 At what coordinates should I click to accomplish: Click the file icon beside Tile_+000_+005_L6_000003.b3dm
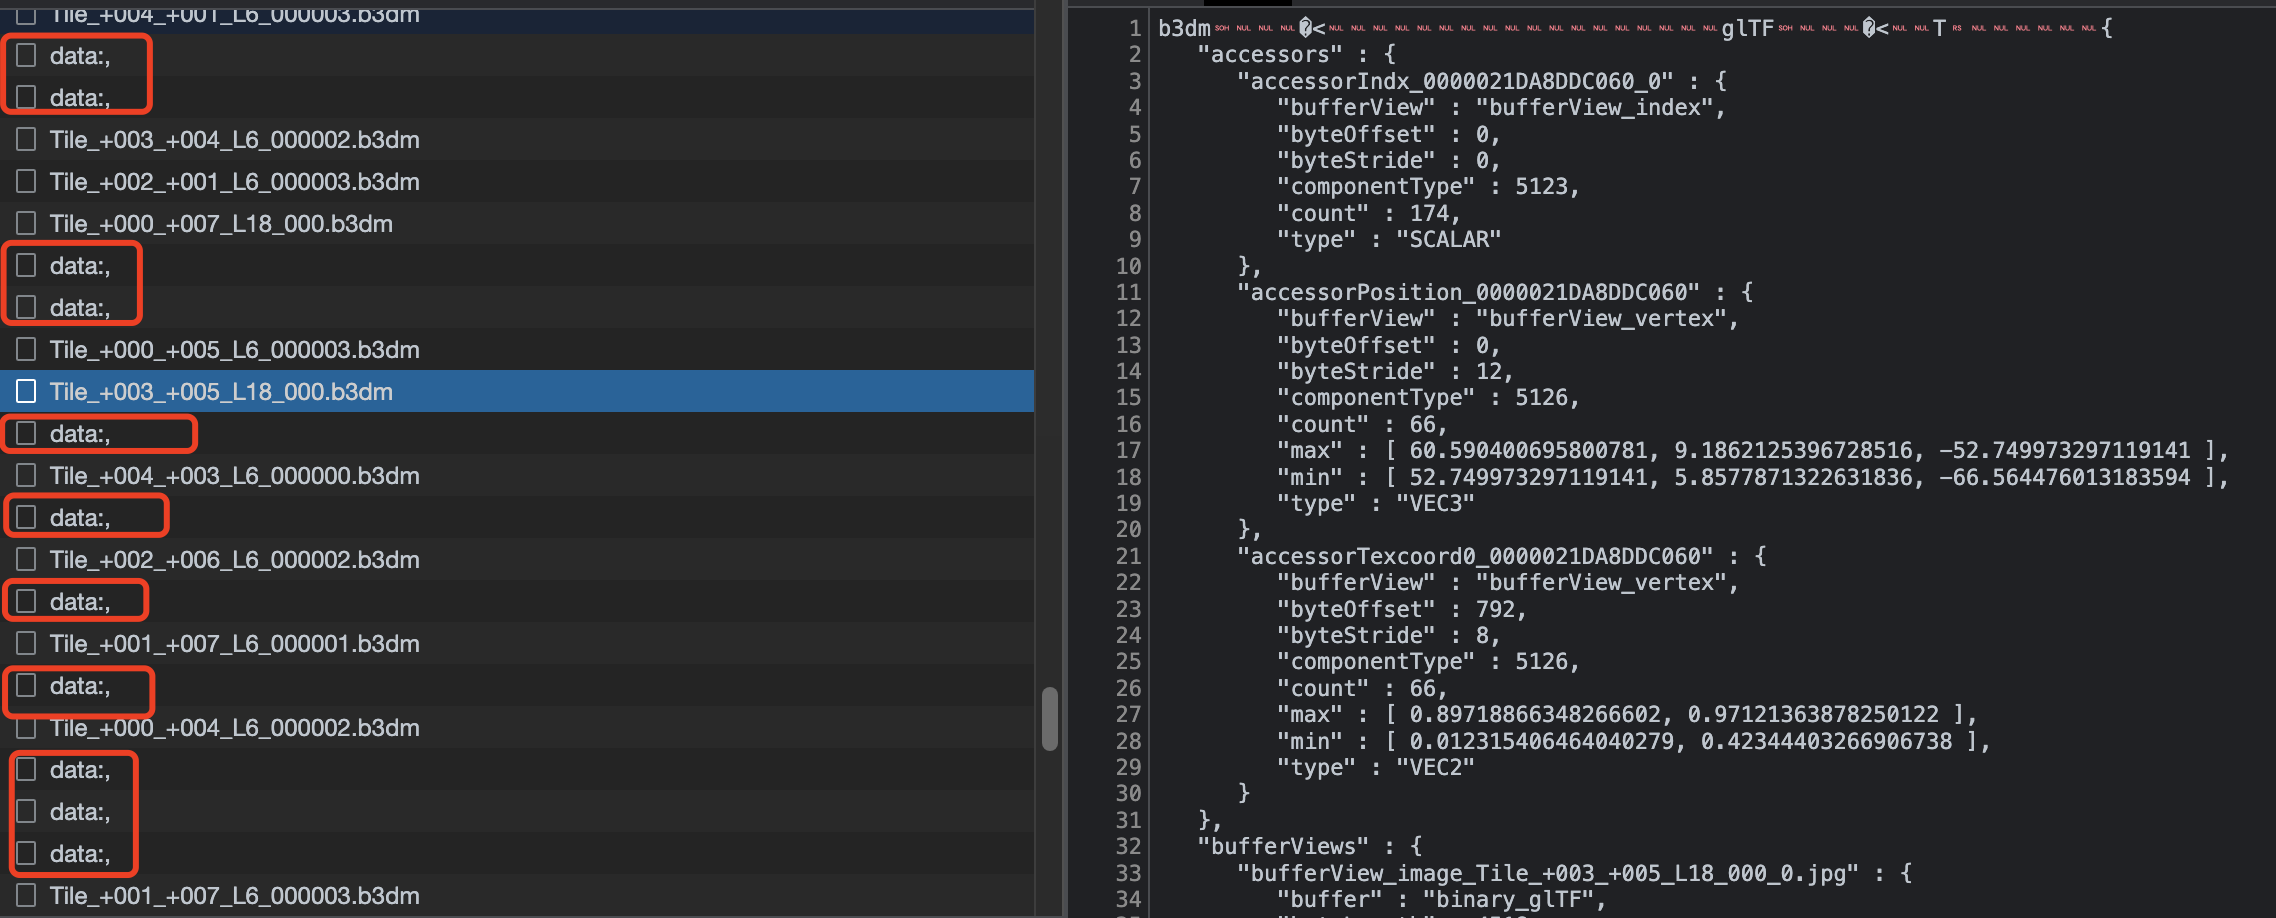pos(26,349)
